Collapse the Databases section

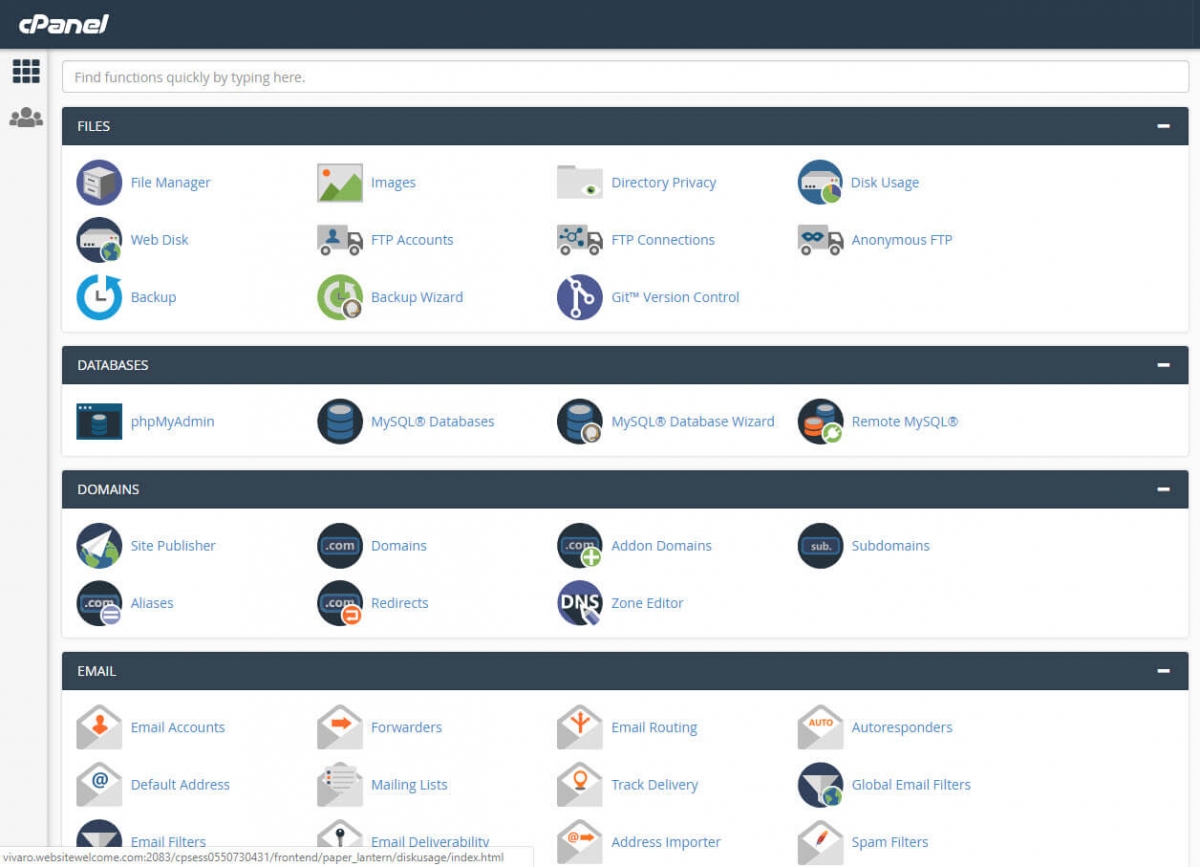(x=1163, y=365)
